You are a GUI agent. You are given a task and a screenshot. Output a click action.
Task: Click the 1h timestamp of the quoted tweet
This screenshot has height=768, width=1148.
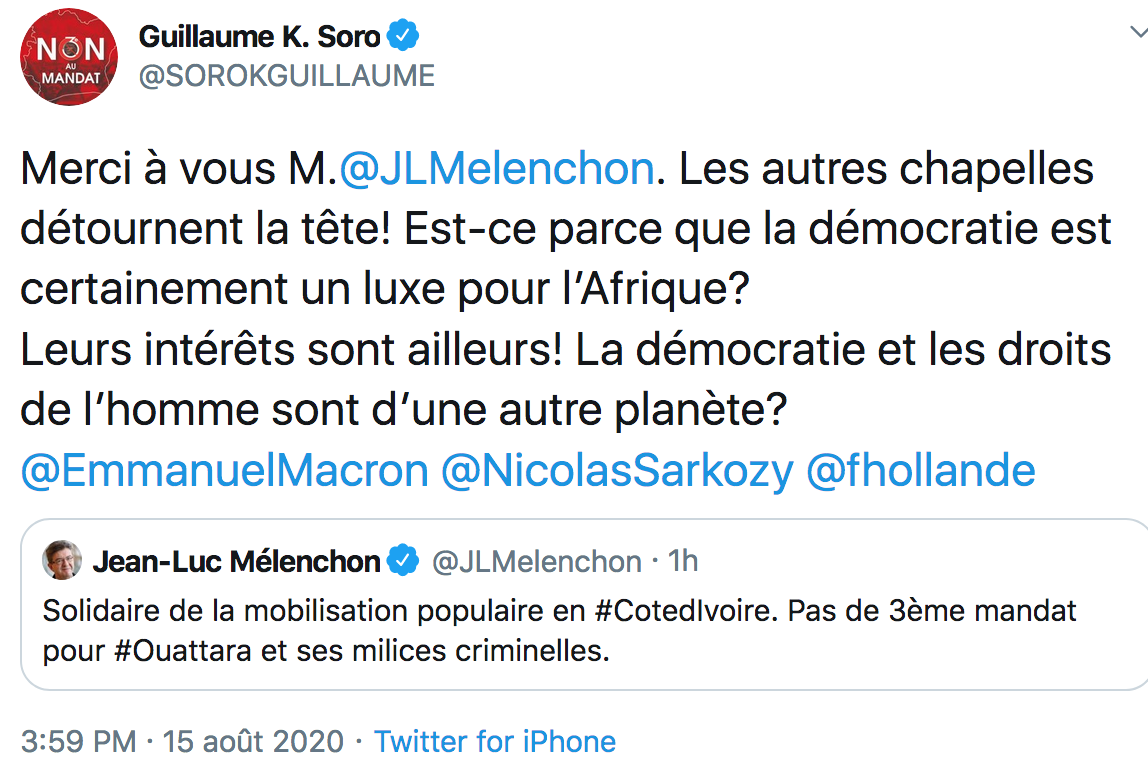683,561
